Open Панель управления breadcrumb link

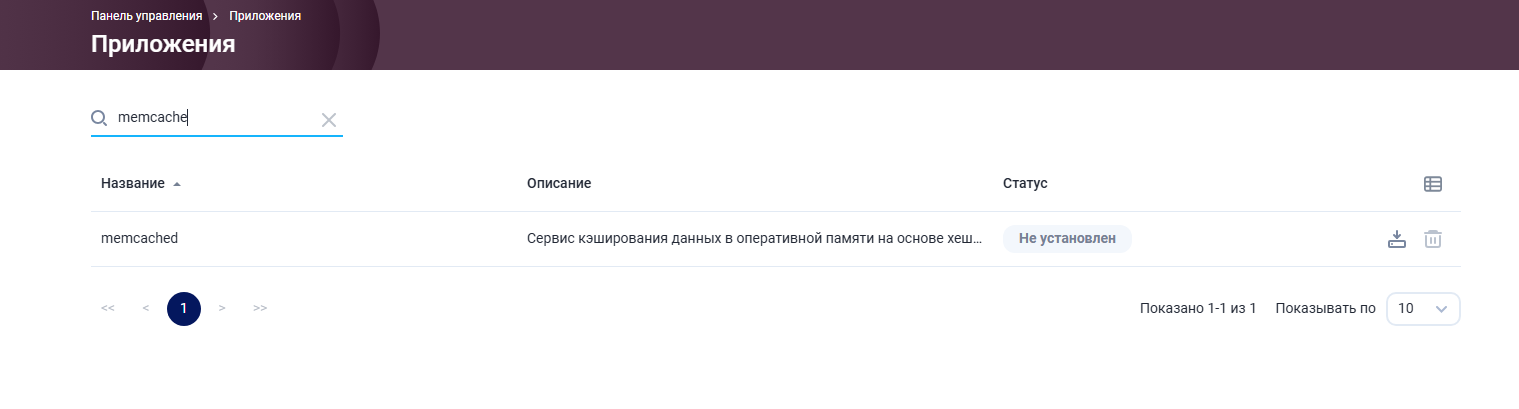coord(147,16)
